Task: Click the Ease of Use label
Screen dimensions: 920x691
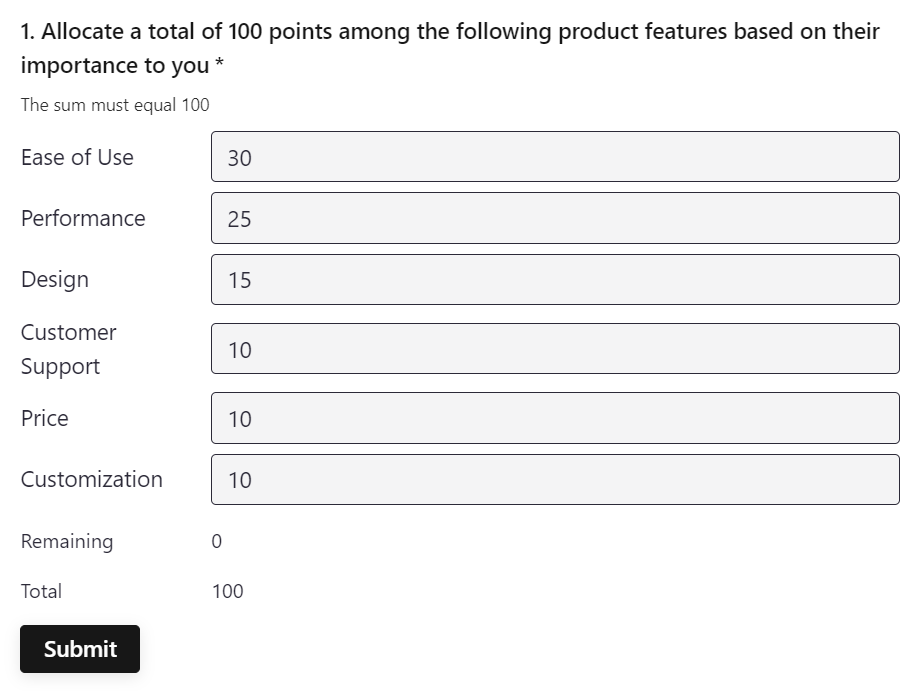Action: click(76, 157)
